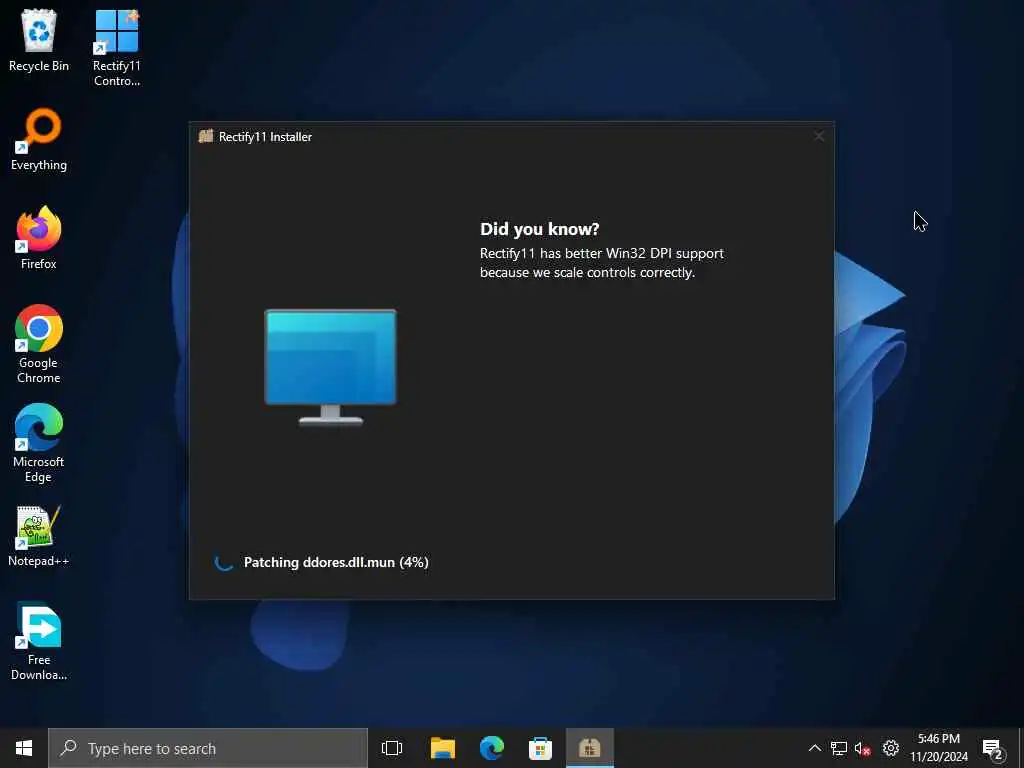Open the notification center icon
This screenshot has width=1024, height=768.
993,748
